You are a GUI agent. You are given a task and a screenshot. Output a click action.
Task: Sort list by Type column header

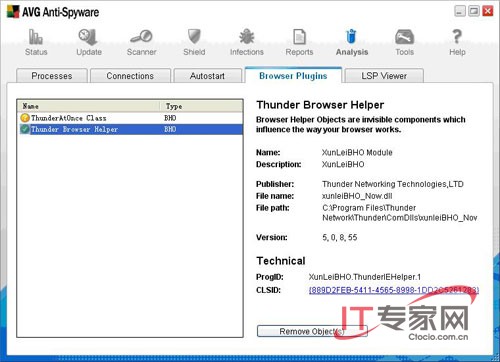[201, 106]
